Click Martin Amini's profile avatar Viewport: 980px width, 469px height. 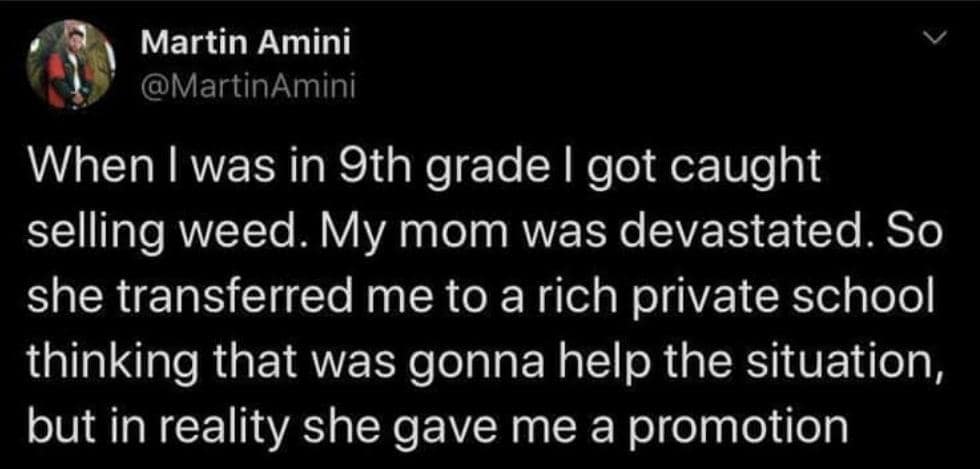pyautogui.click(x=65, y=66)
